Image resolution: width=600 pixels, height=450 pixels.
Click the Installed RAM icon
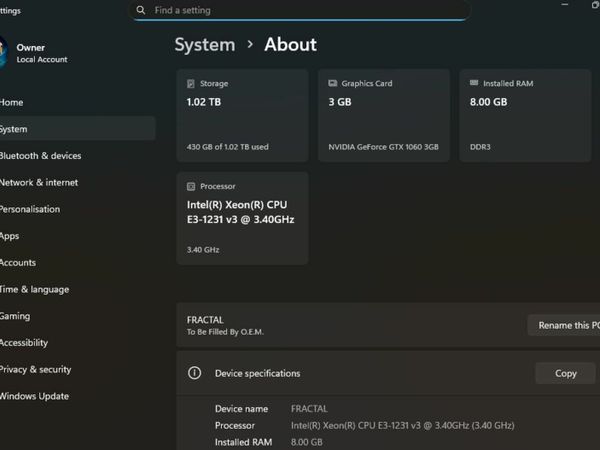pyautogui.click(x=473, y=84)
